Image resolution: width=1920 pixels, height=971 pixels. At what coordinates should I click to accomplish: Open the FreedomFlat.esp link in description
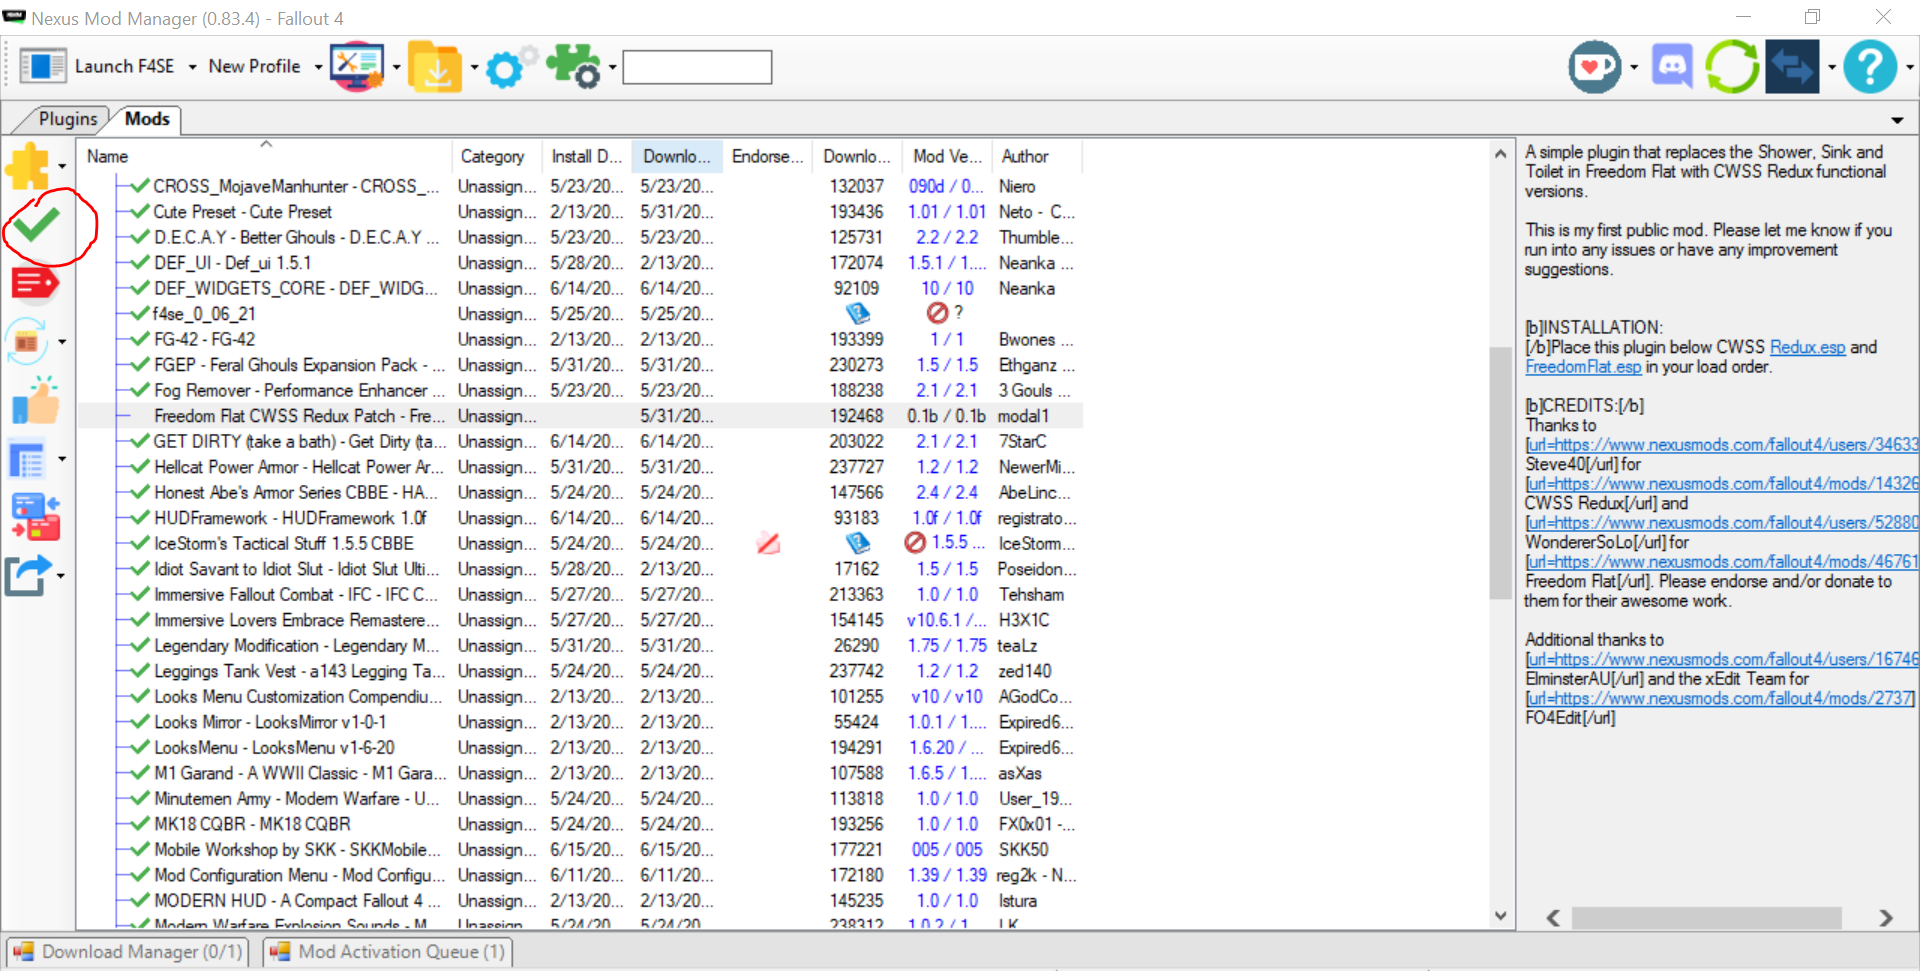1583,367
